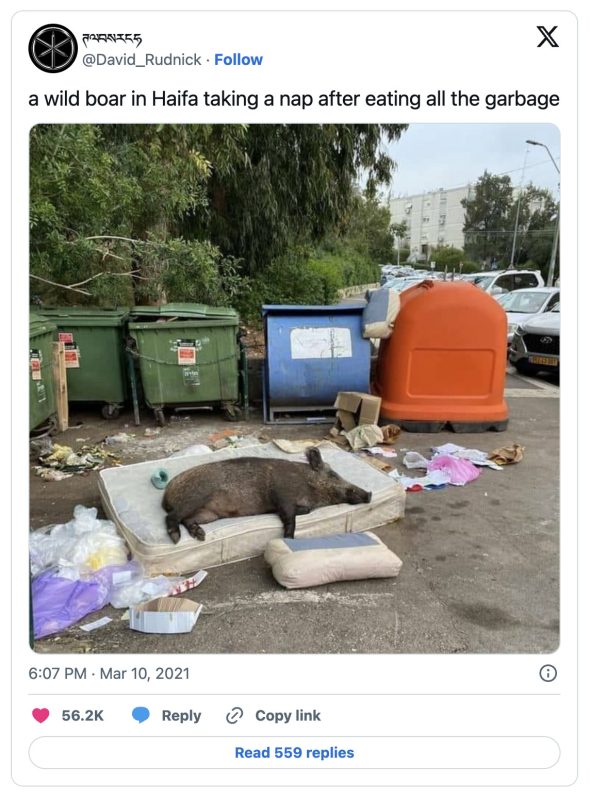Click the tweet text about Haifa boar
The width and height of the screenshot is (590, 800).
(294, 99)
